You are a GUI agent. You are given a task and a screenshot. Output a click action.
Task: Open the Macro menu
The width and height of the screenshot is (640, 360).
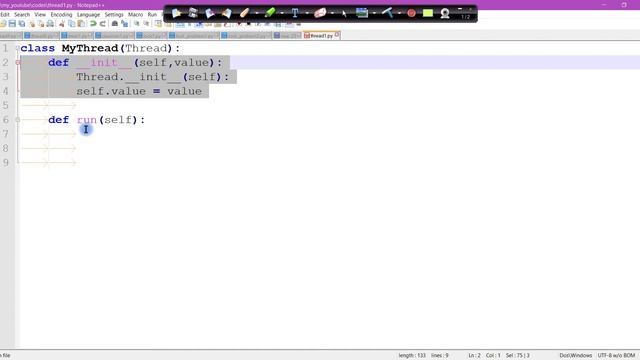[136, 14]
